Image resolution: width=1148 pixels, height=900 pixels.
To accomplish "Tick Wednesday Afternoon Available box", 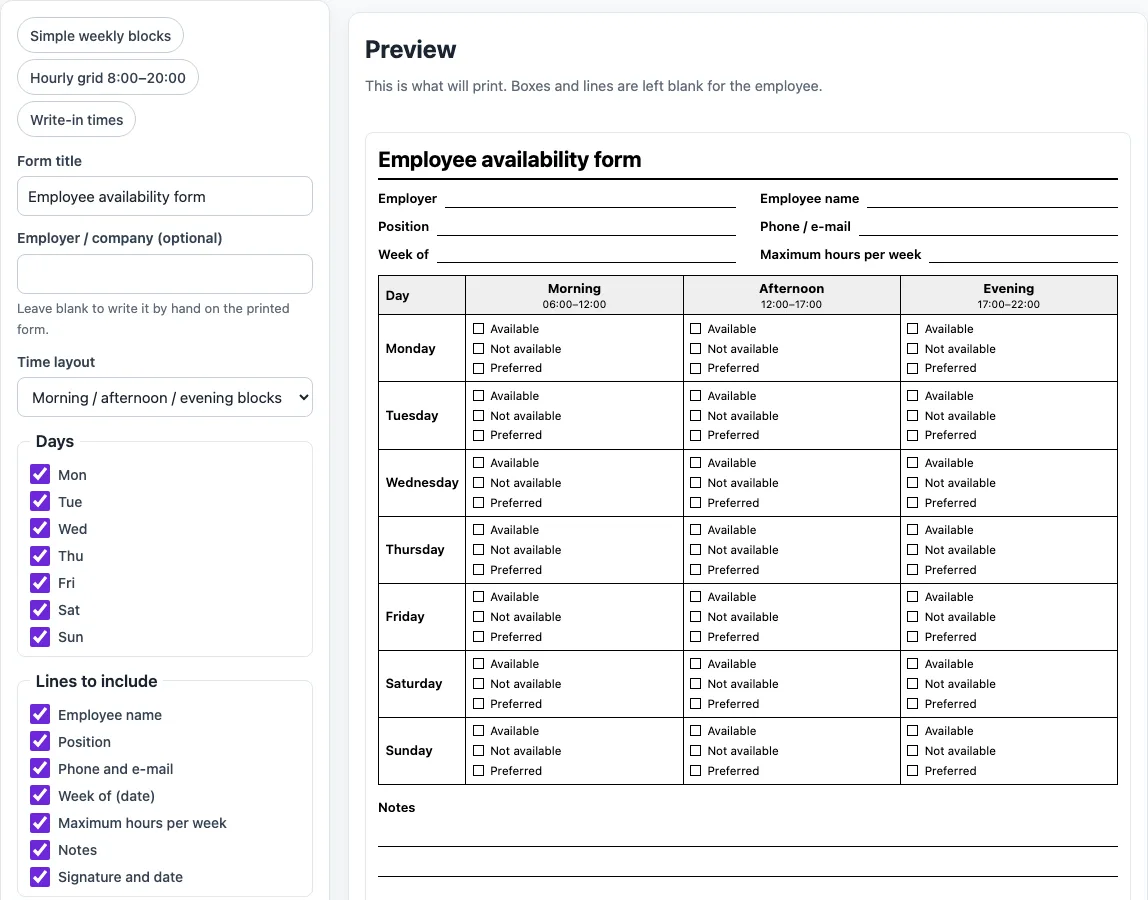I will coord(696,463).
